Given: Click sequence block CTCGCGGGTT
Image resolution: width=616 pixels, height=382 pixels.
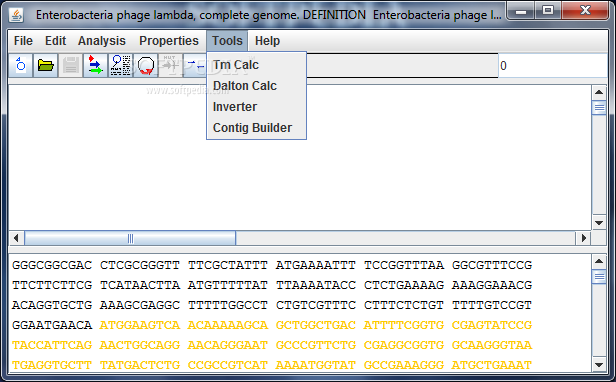Looking at the screenshot, I should 140,265.
